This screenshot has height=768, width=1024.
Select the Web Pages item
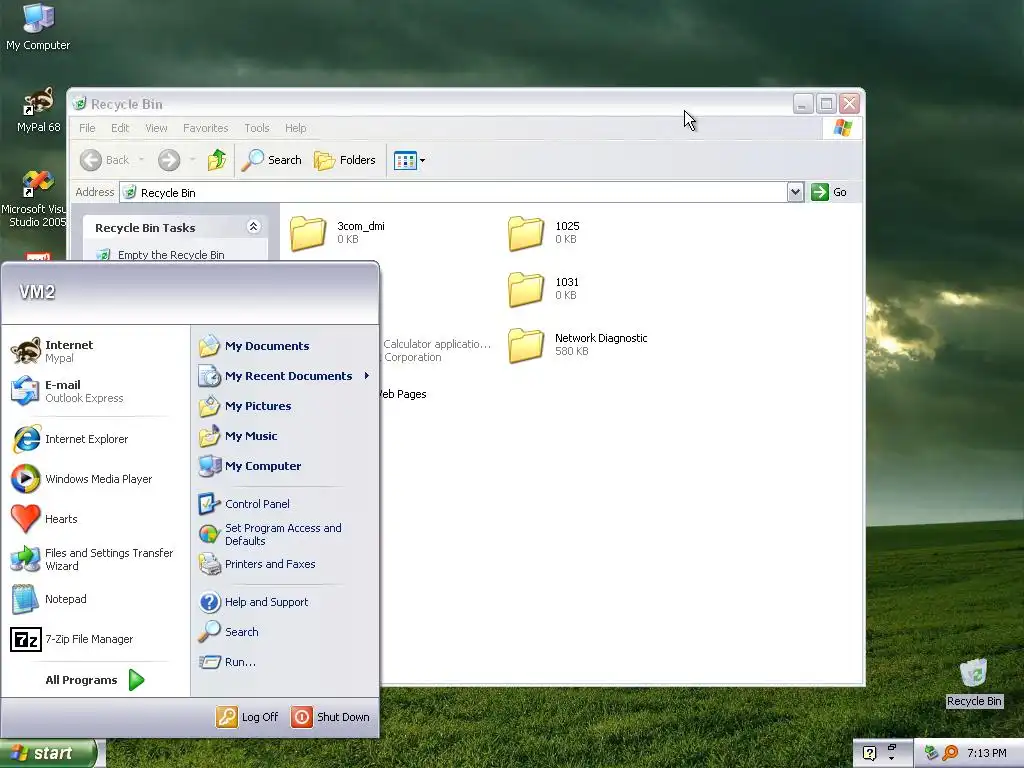403,394
